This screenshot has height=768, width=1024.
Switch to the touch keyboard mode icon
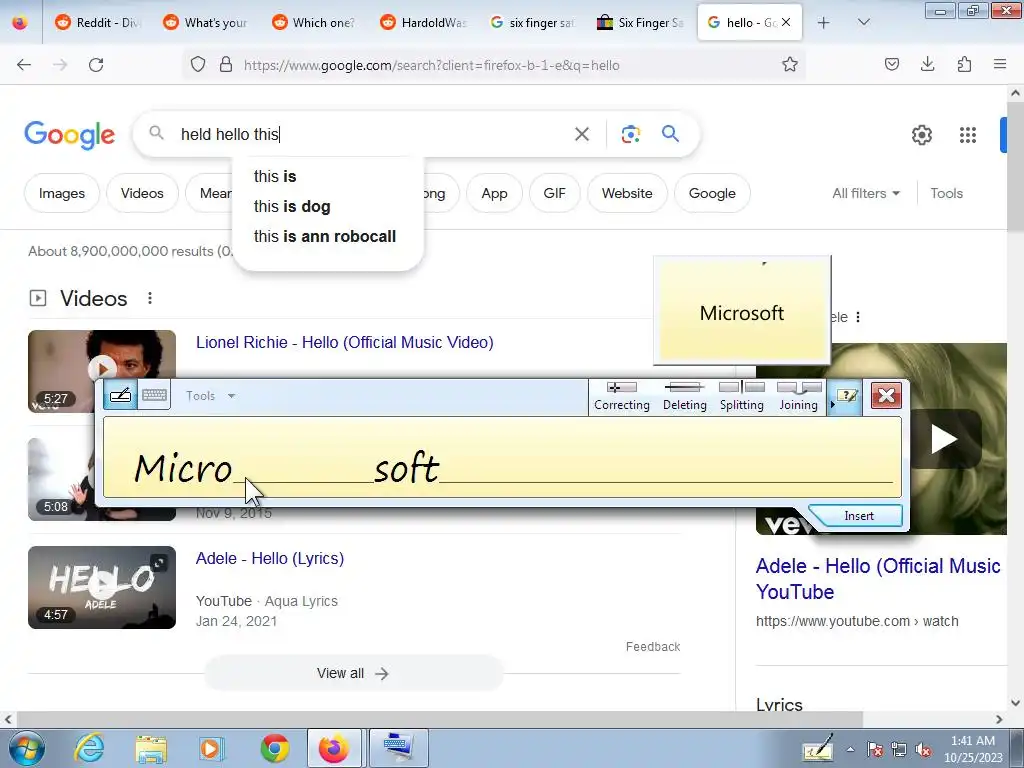[154, 395]
